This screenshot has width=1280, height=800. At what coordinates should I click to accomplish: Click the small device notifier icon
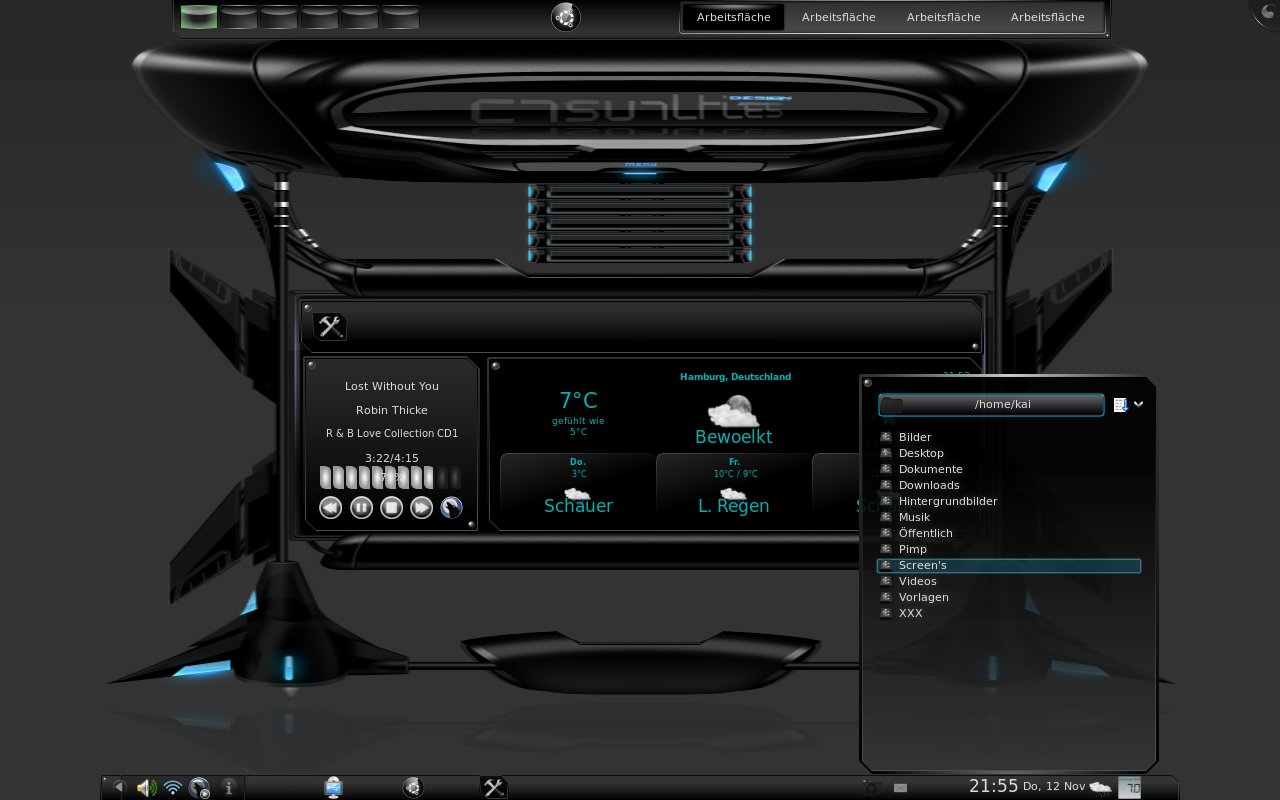900,788
